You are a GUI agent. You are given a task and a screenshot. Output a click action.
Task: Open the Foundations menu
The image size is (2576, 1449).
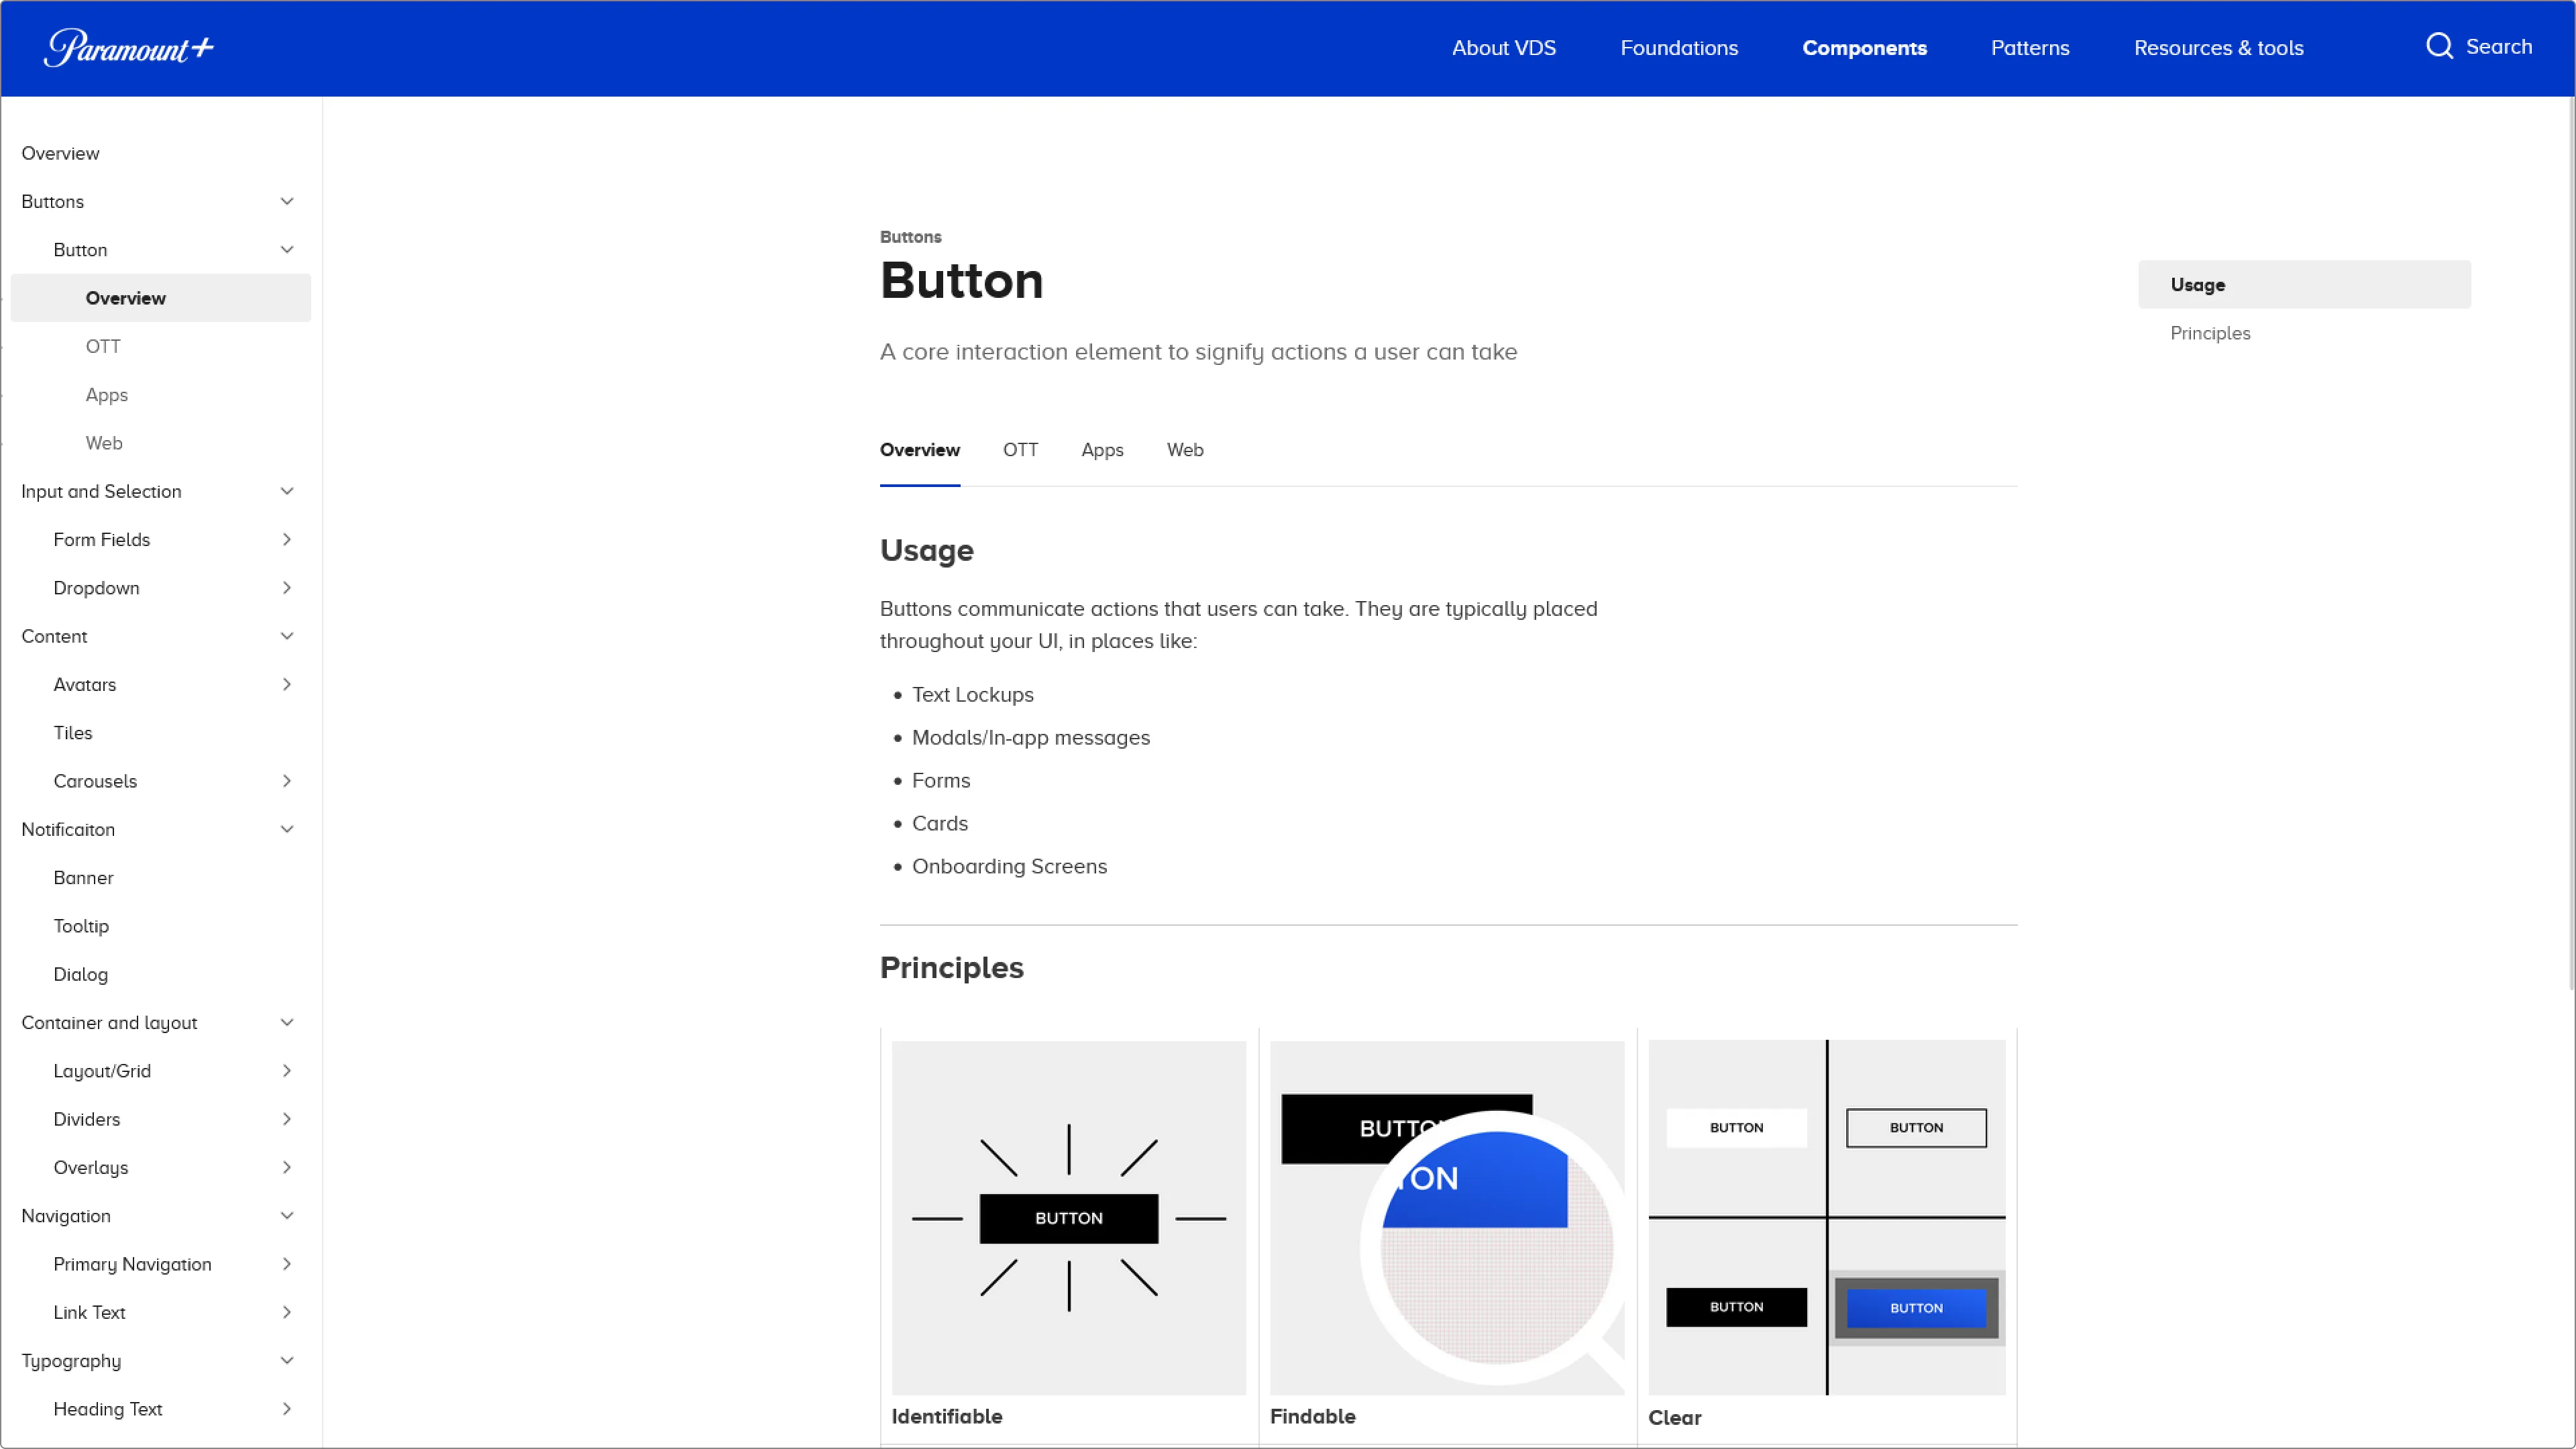coord(1679,48)
